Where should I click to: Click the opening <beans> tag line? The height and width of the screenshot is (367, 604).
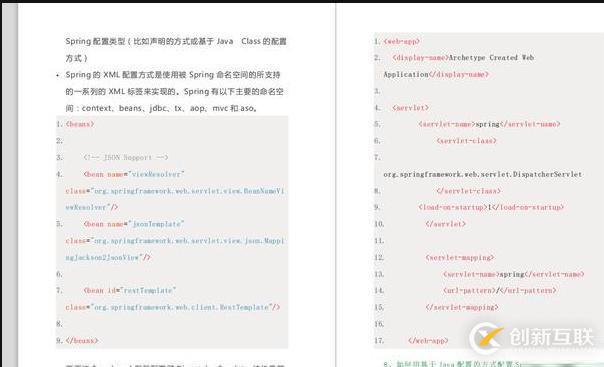tap(80, 124)
